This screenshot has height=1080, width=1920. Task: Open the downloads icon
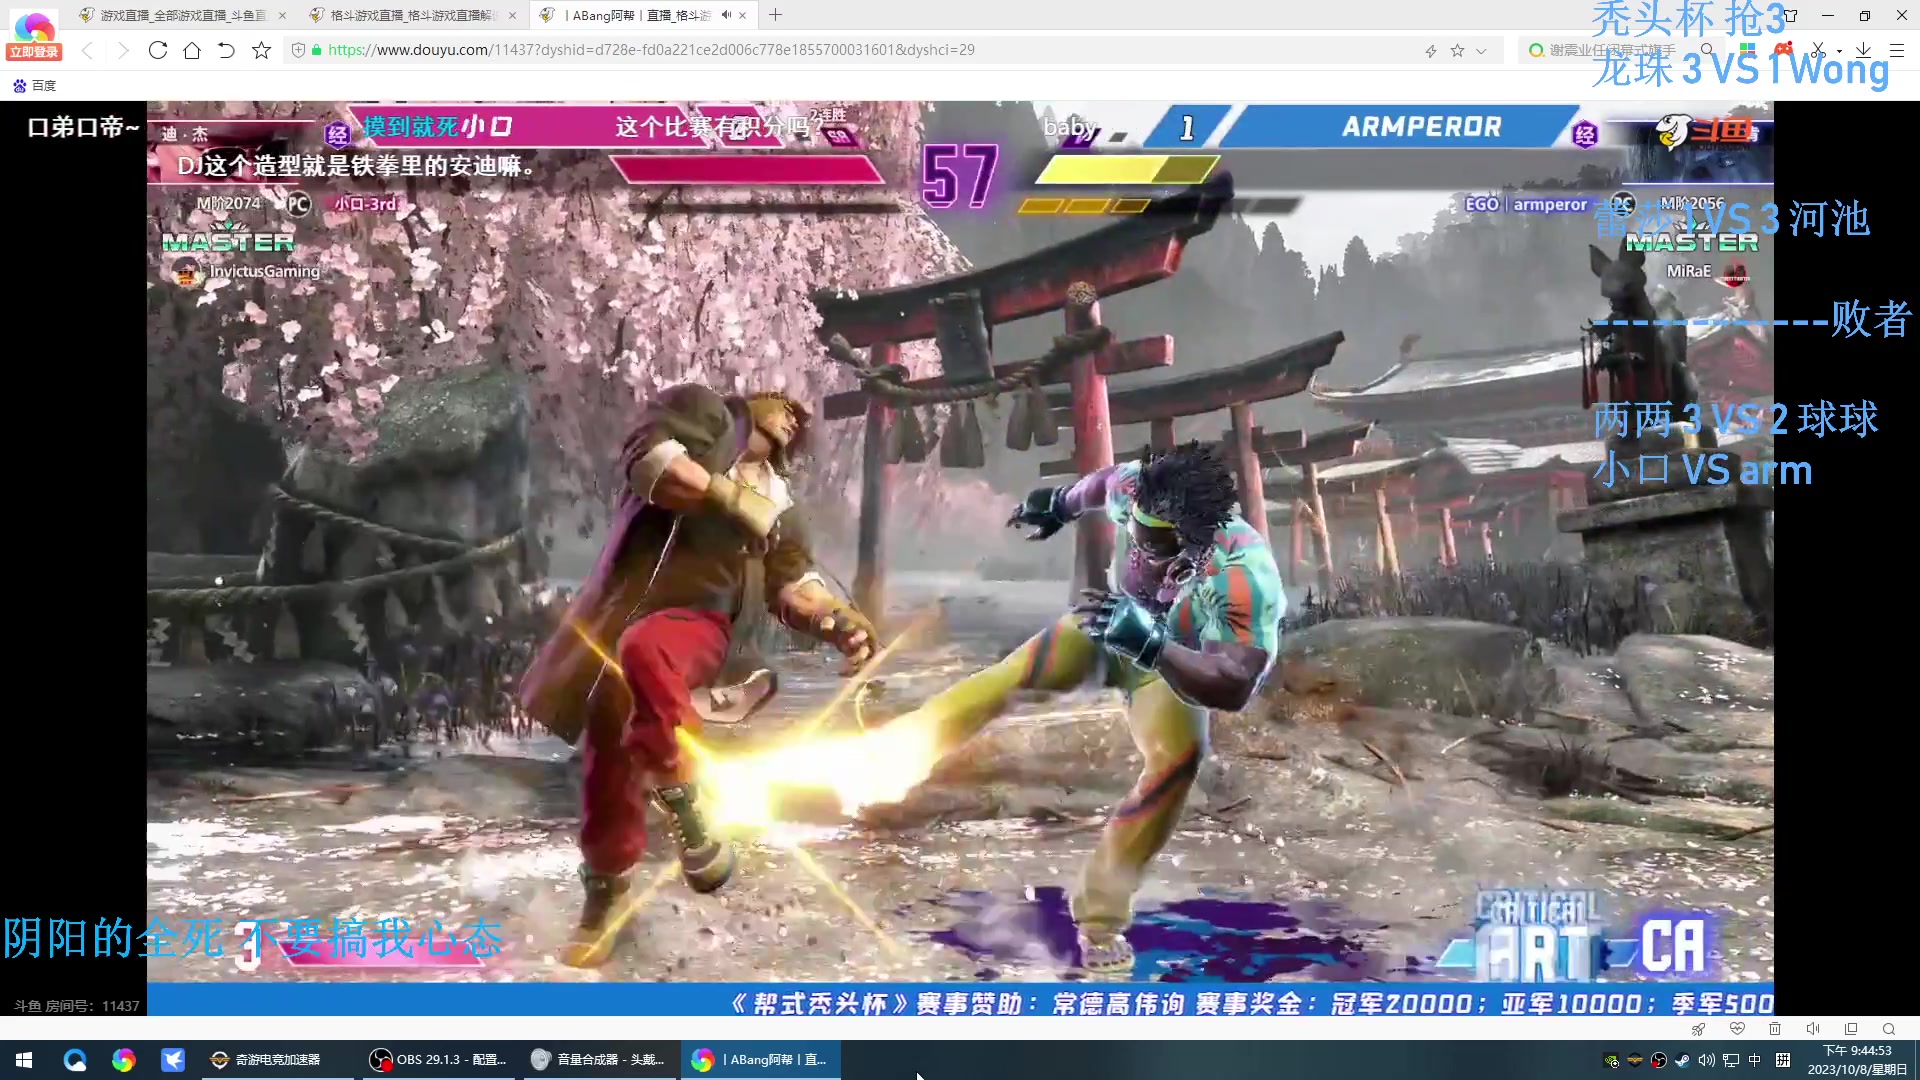(1864, 50)
